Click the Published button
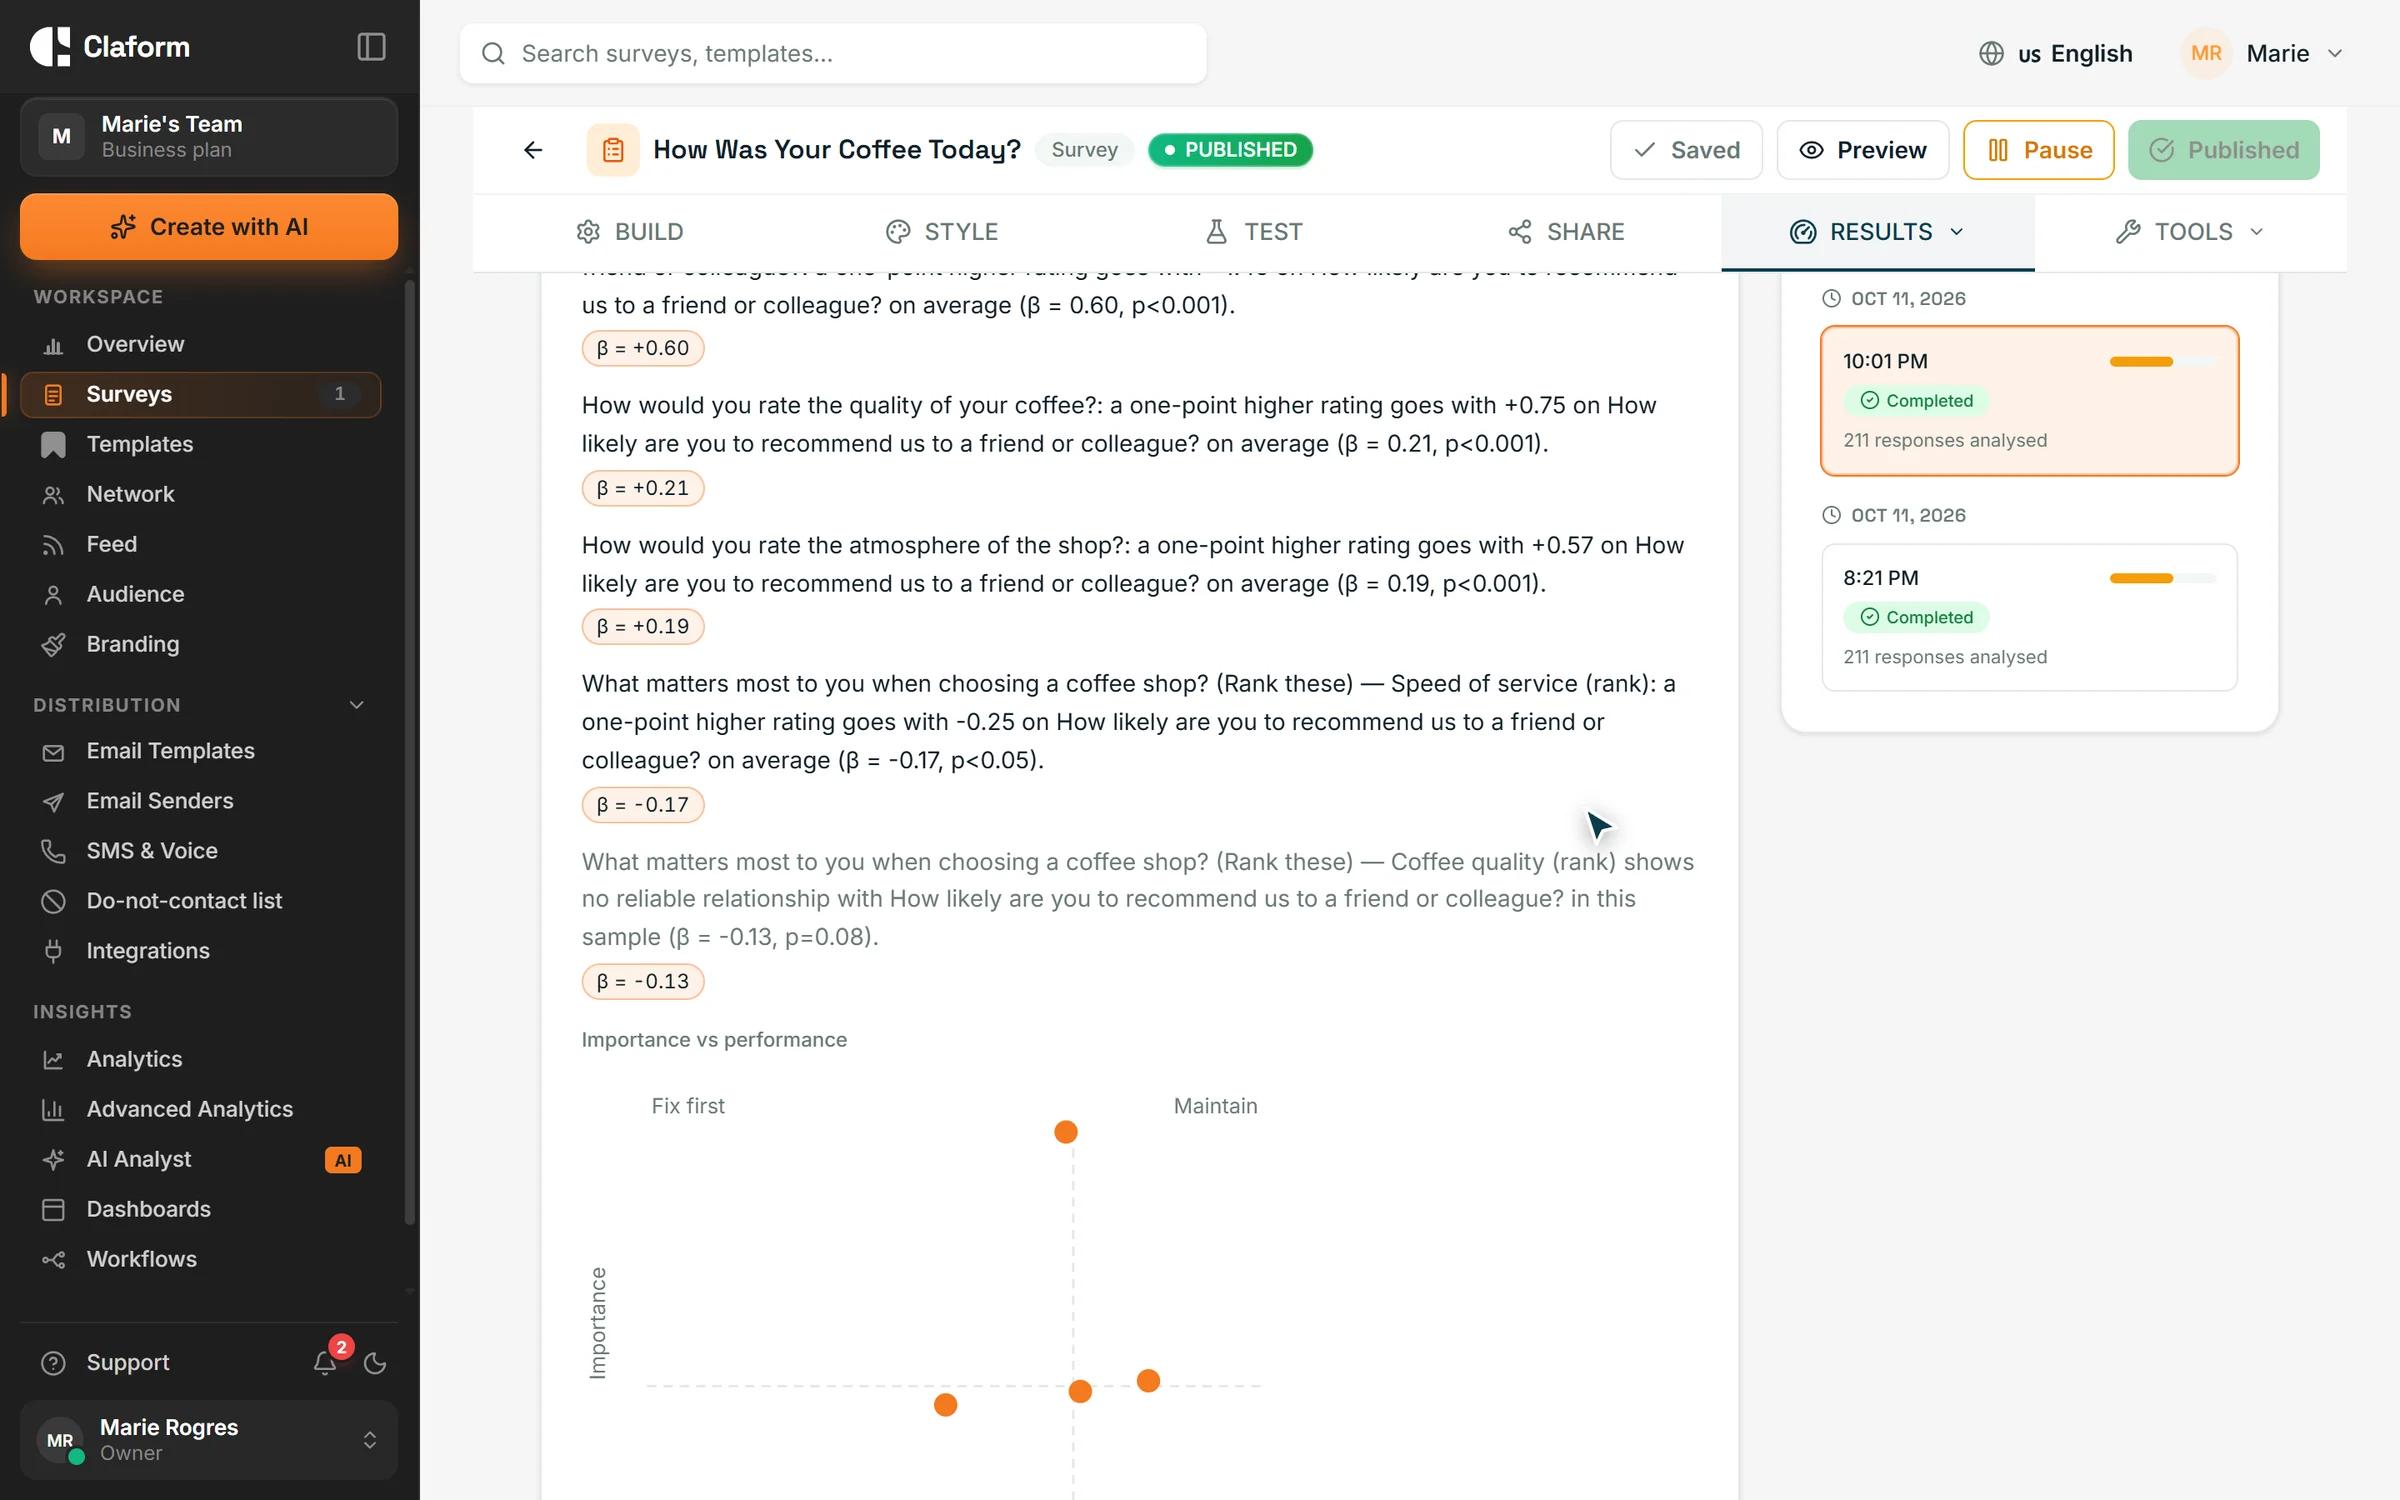 [2223, 150]
